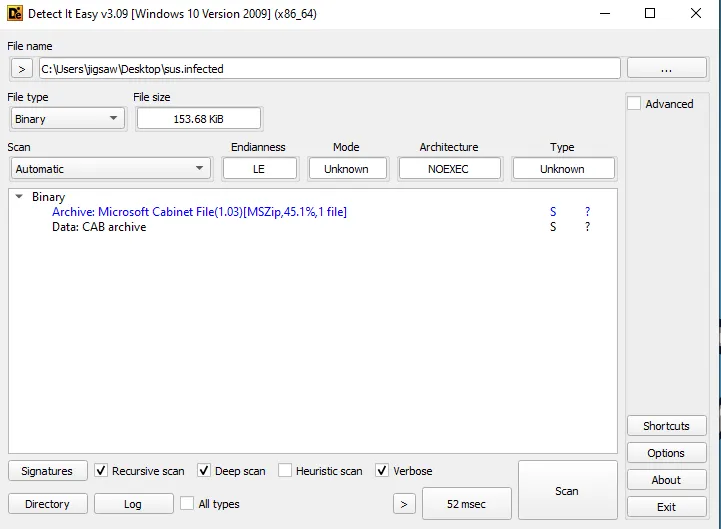The height and width of the screenshot is (529, 721).
Task: Click the S link on the Archive row
Action: 553,212
